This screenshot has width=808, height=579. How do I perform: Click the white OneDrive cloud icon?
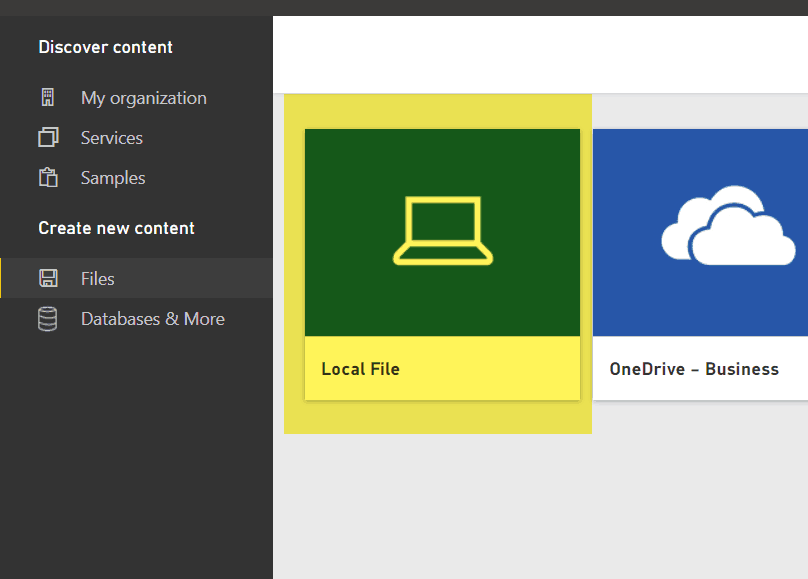click(721, 226)
